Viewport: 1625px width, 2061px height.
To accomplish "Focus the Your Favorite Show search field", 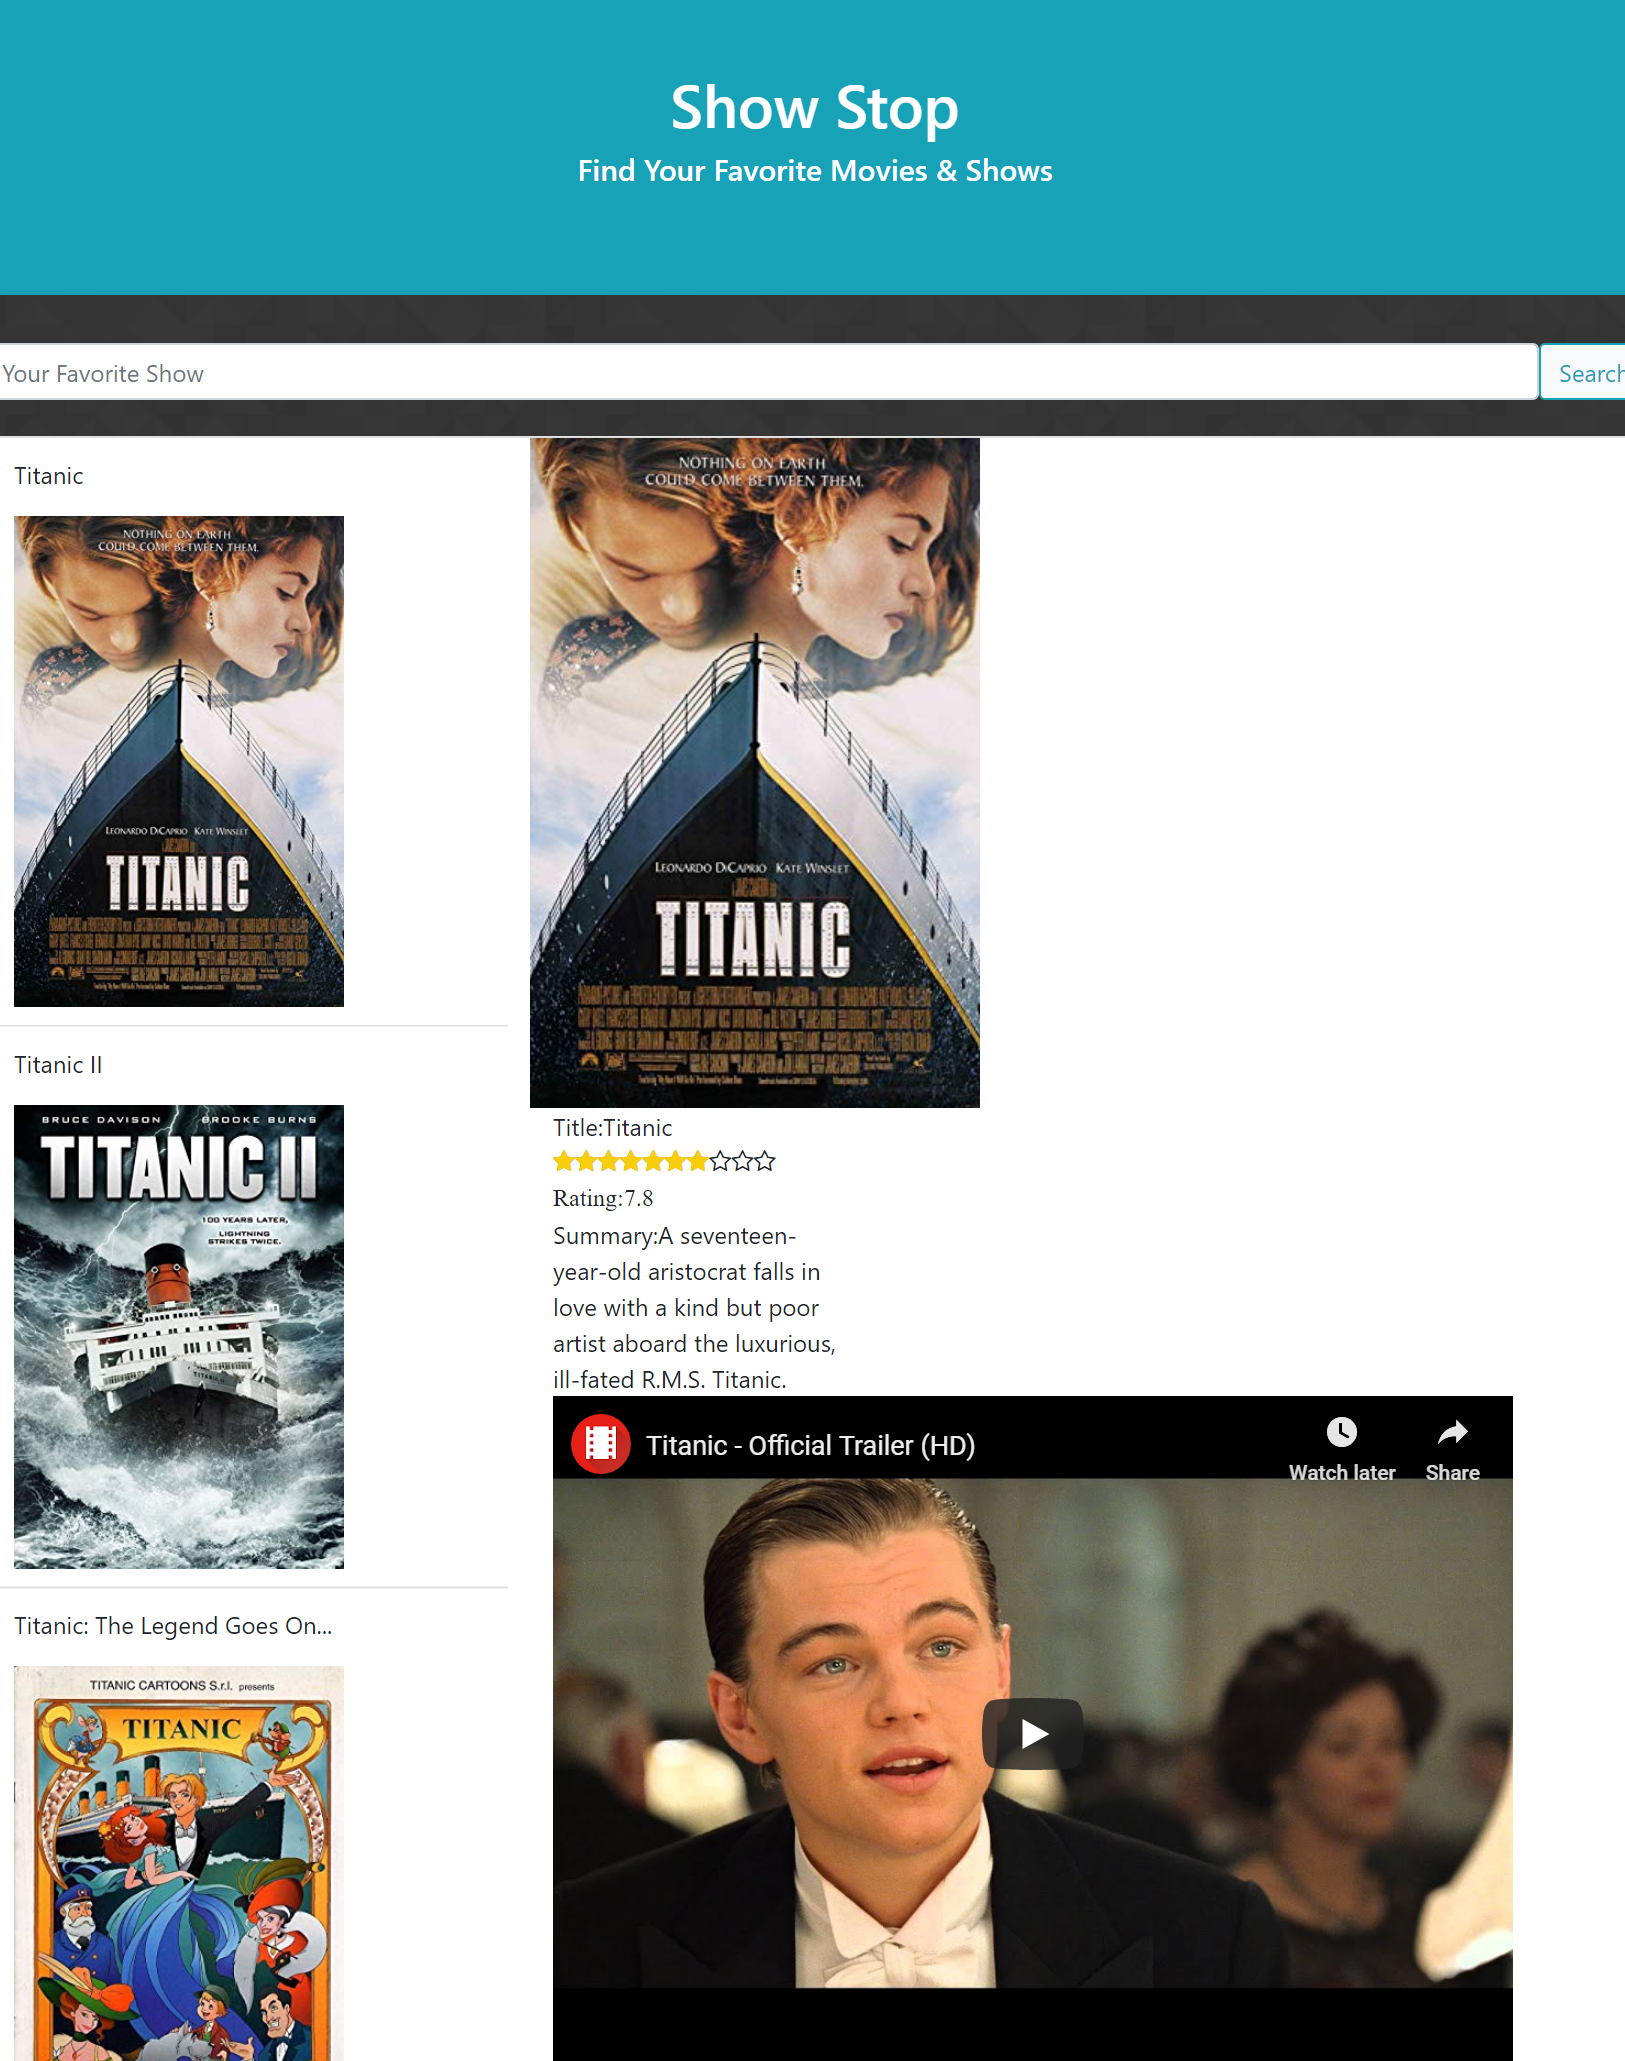I will point(768,372).
